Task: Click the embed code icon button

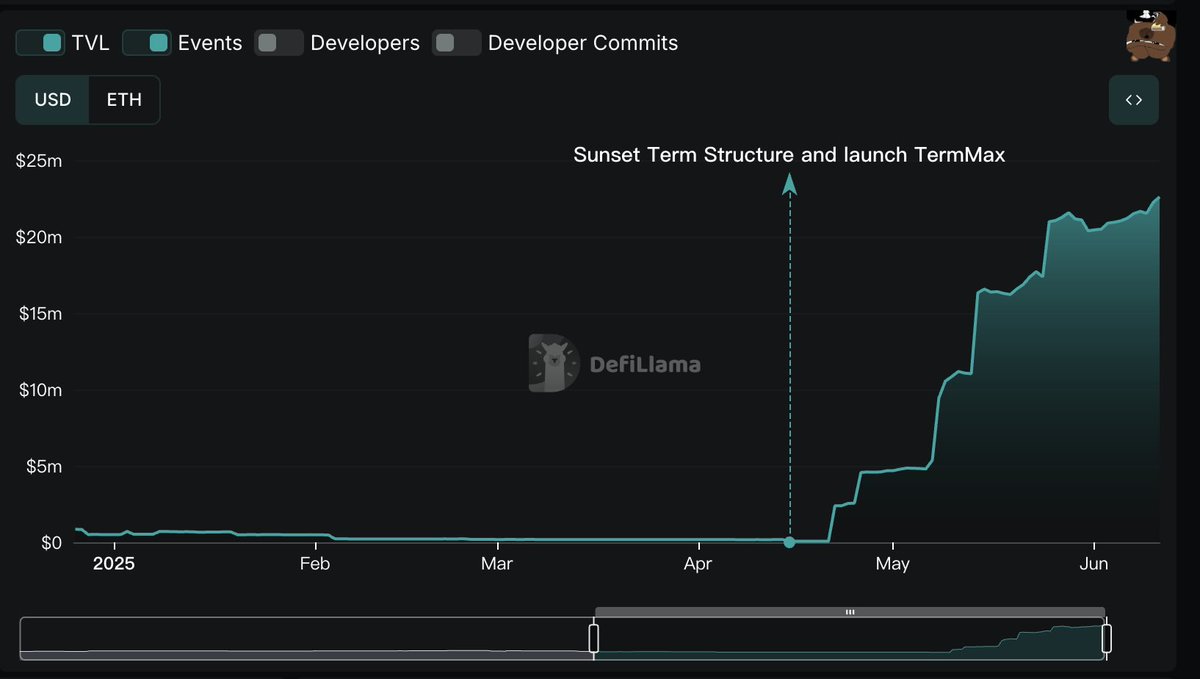Action: [x=1133, y=100]
